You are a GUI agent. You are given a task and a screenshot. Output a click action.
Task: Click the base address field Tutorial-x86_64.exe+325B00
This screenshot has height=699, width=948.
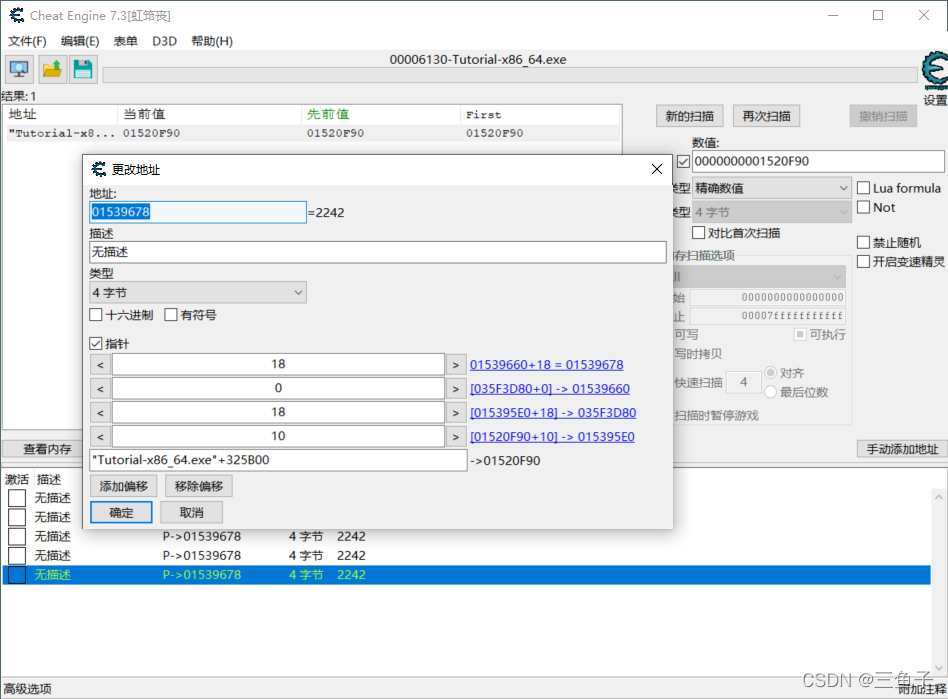click(x=278, y=460)
